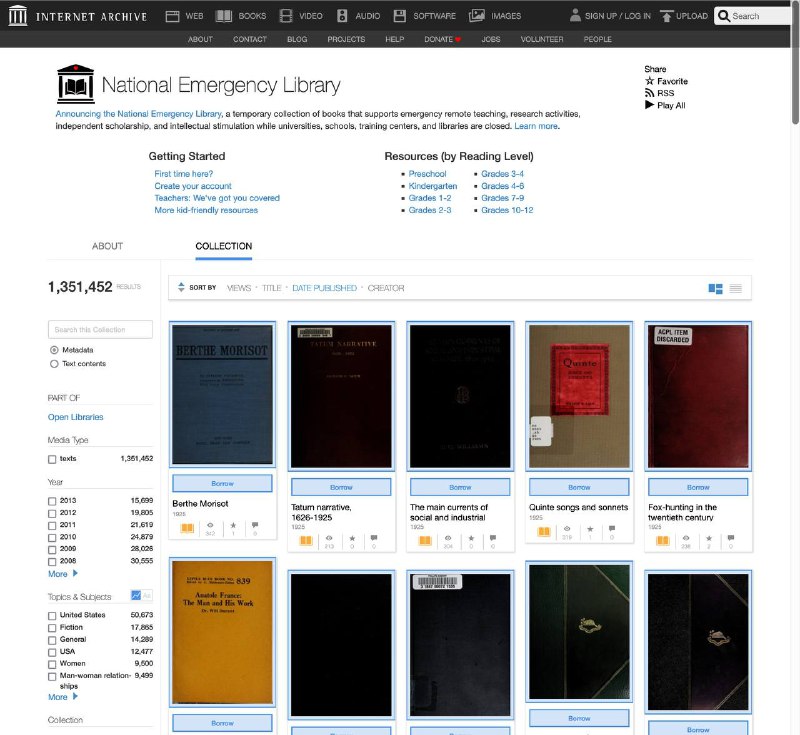The image size is (800, 735).
Task: Click the book icon under Berthe Morisot
Action: pos(187,528)
